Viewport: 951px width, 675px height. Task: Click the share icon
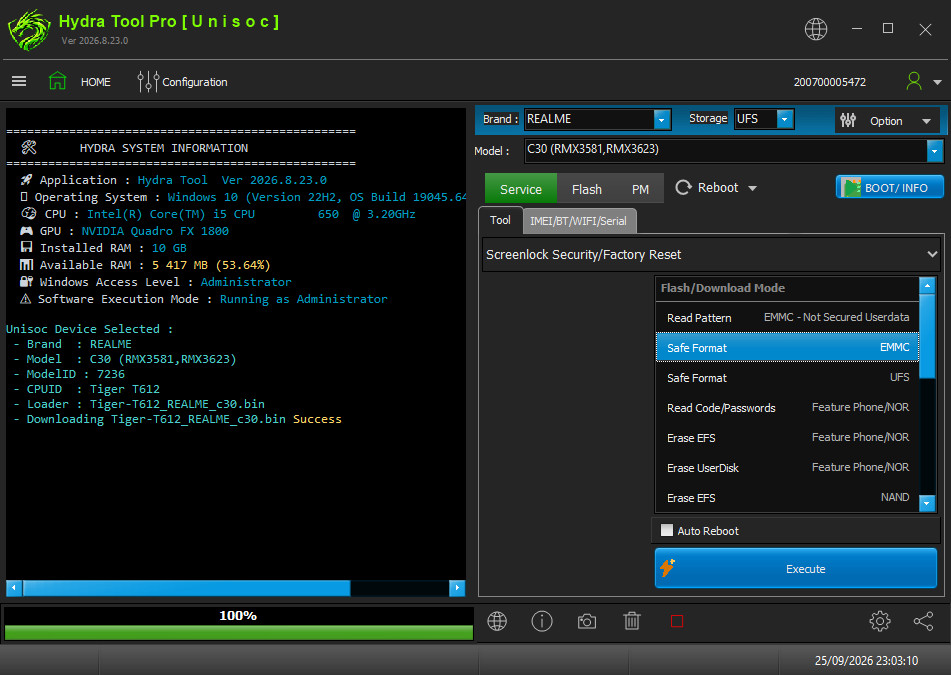[x=923, y=621]
